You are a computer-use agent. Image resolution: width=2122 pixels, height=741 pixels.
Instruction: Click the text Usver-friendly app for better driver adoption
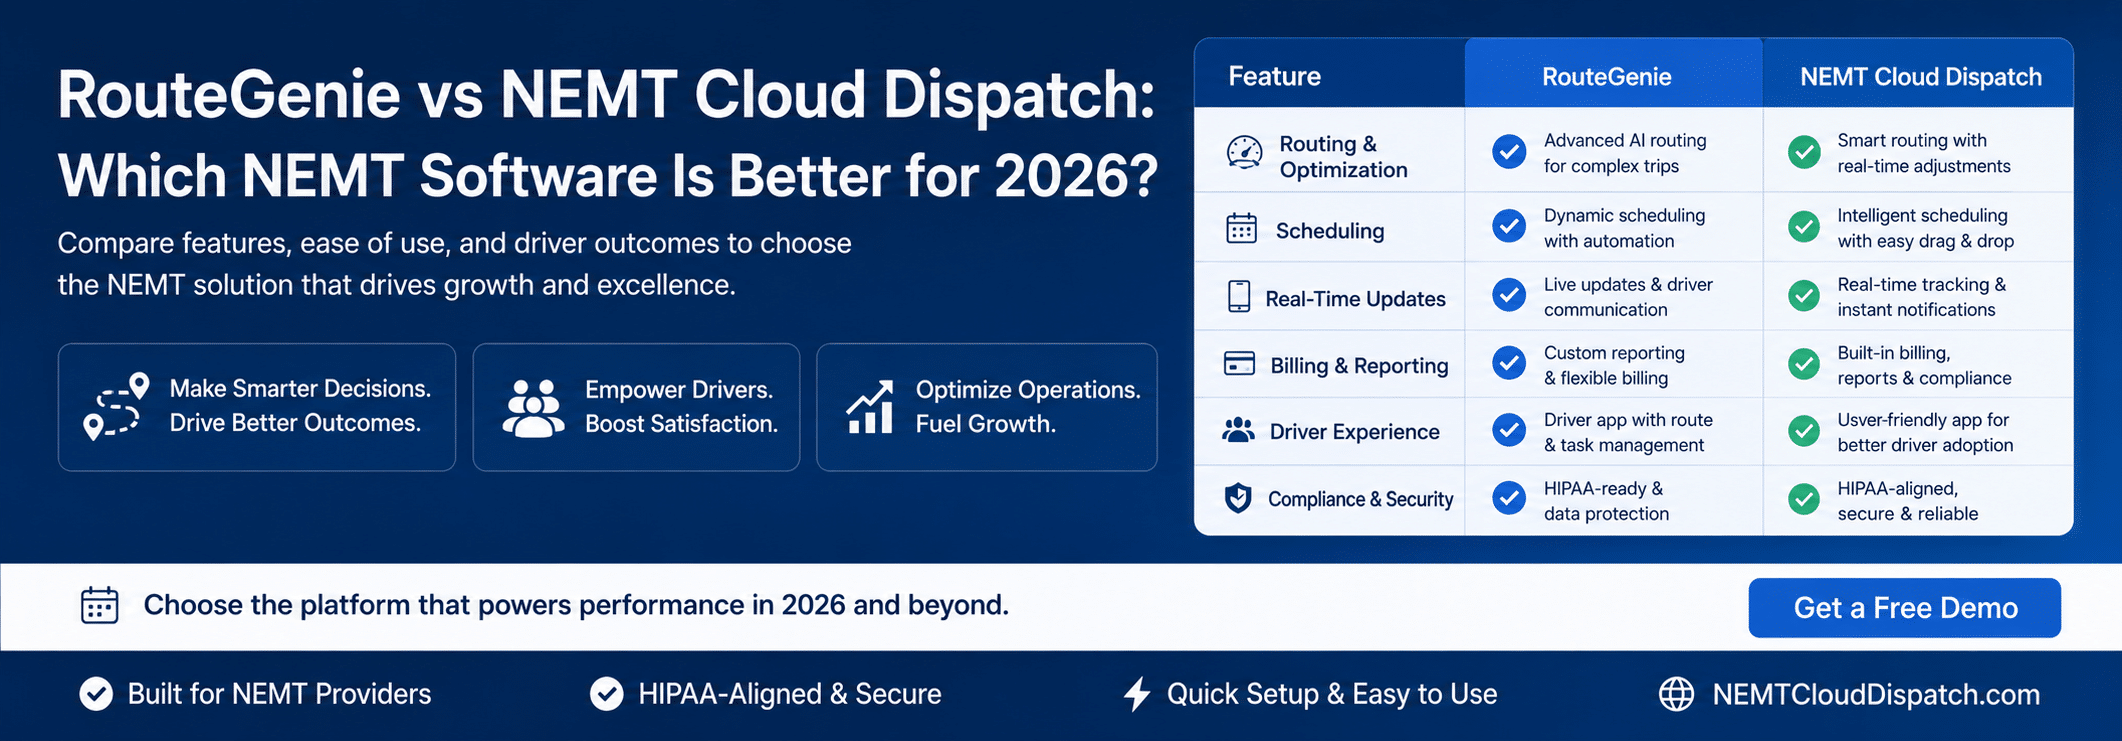point(1925,432)
